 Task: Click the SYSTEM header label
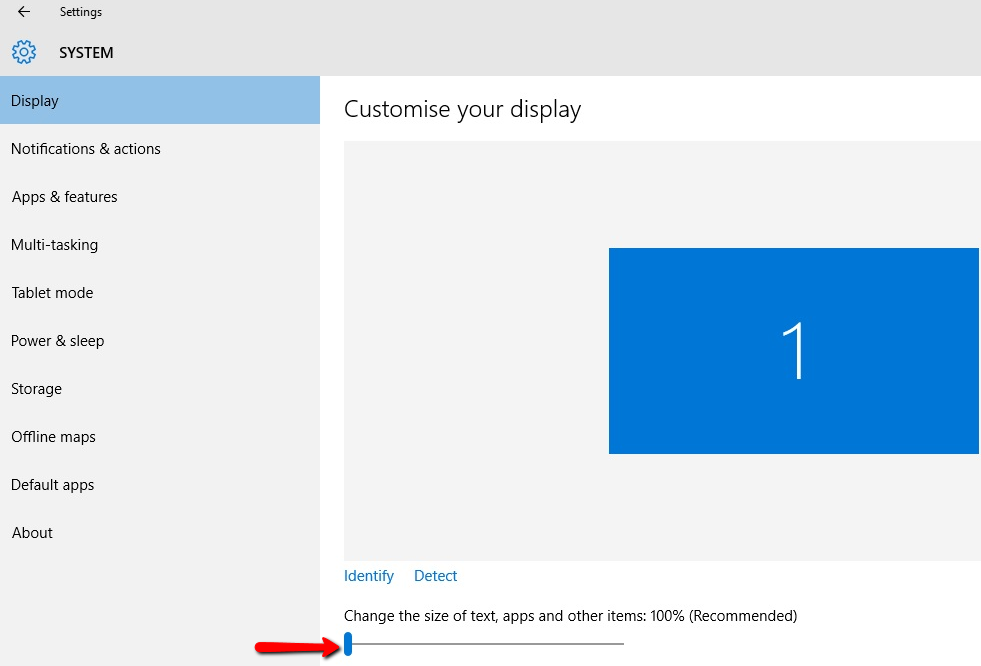point(86,53)
